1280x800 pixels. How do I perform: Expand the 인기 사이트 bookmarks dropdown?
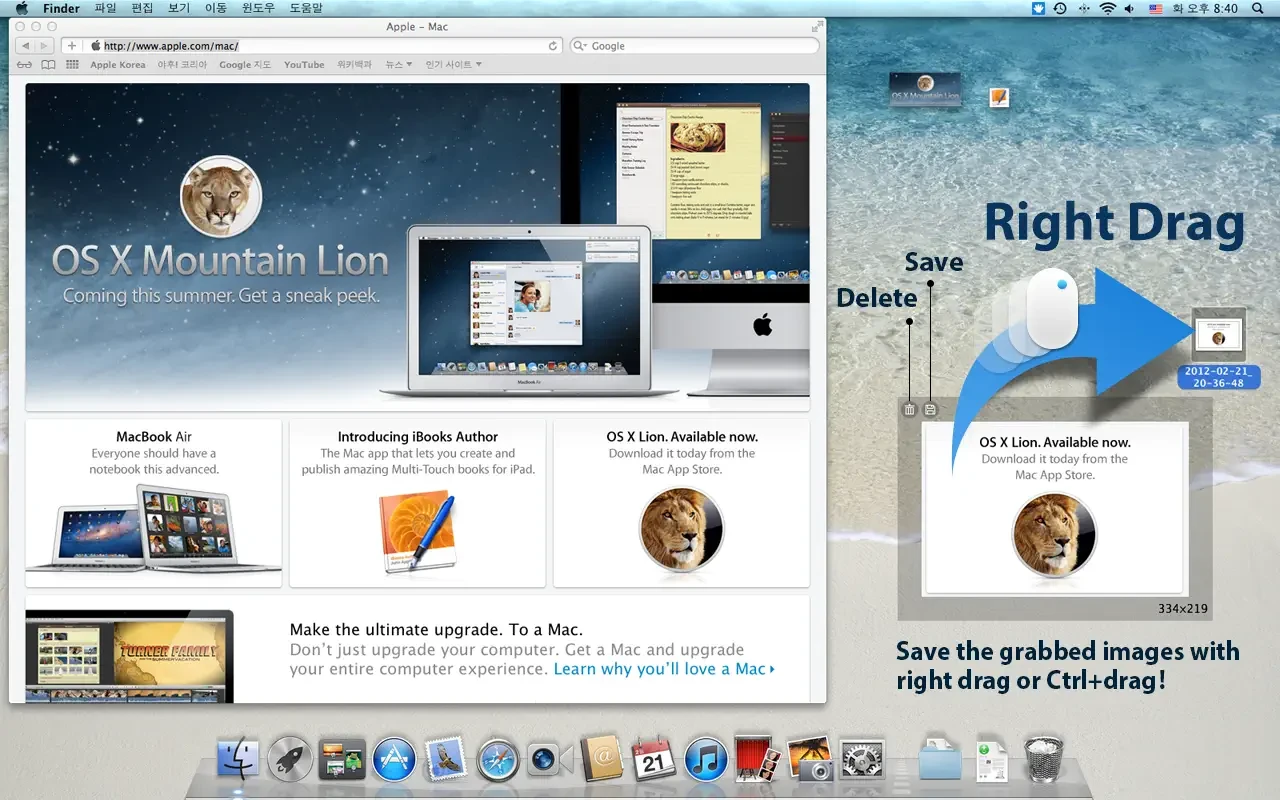point(454,65)
